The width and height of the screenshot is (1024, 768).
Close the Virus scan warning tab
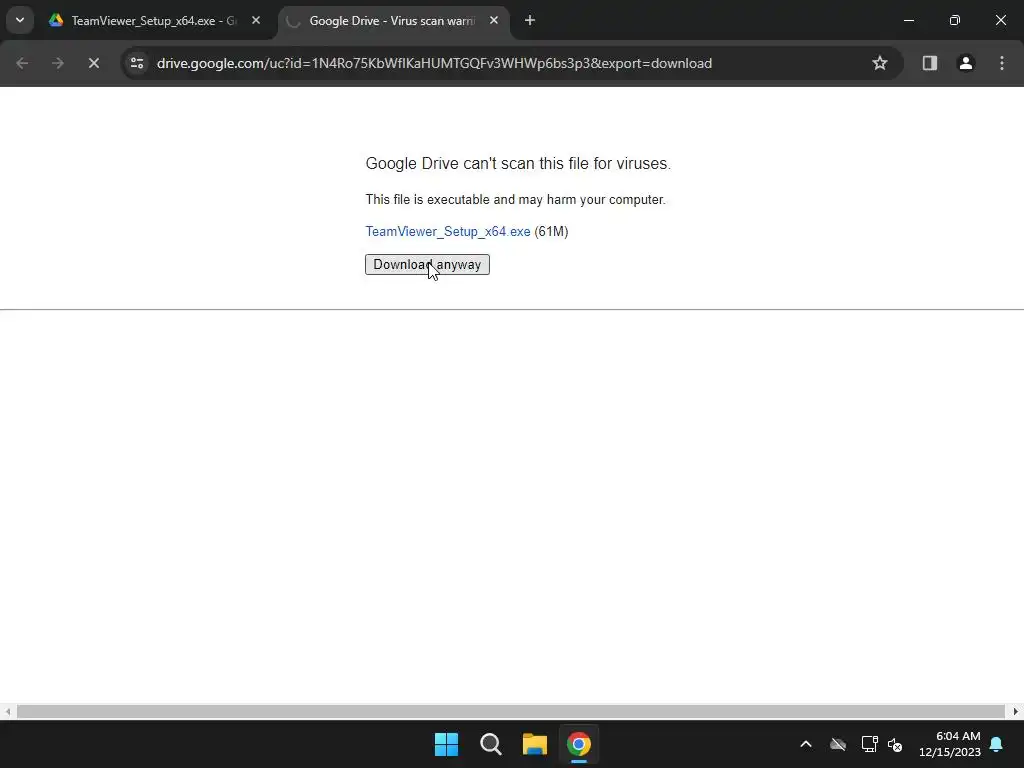pyautogui.click(x=494, y=21)
